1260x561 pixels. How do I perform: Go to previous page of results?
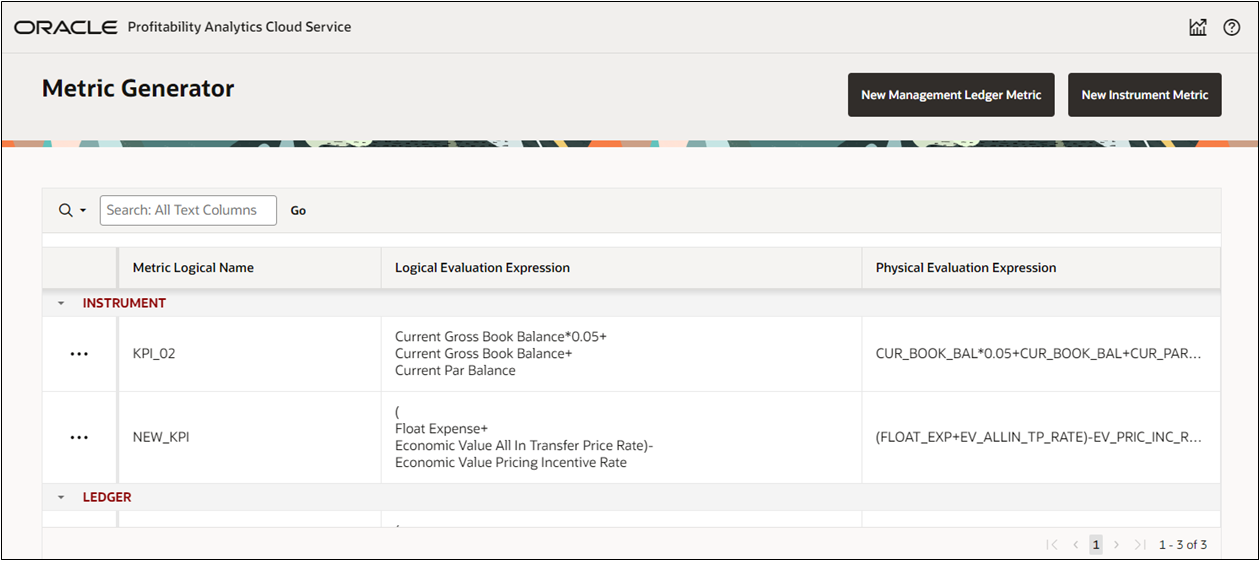pyautogui.click(x=1075, y=545)
